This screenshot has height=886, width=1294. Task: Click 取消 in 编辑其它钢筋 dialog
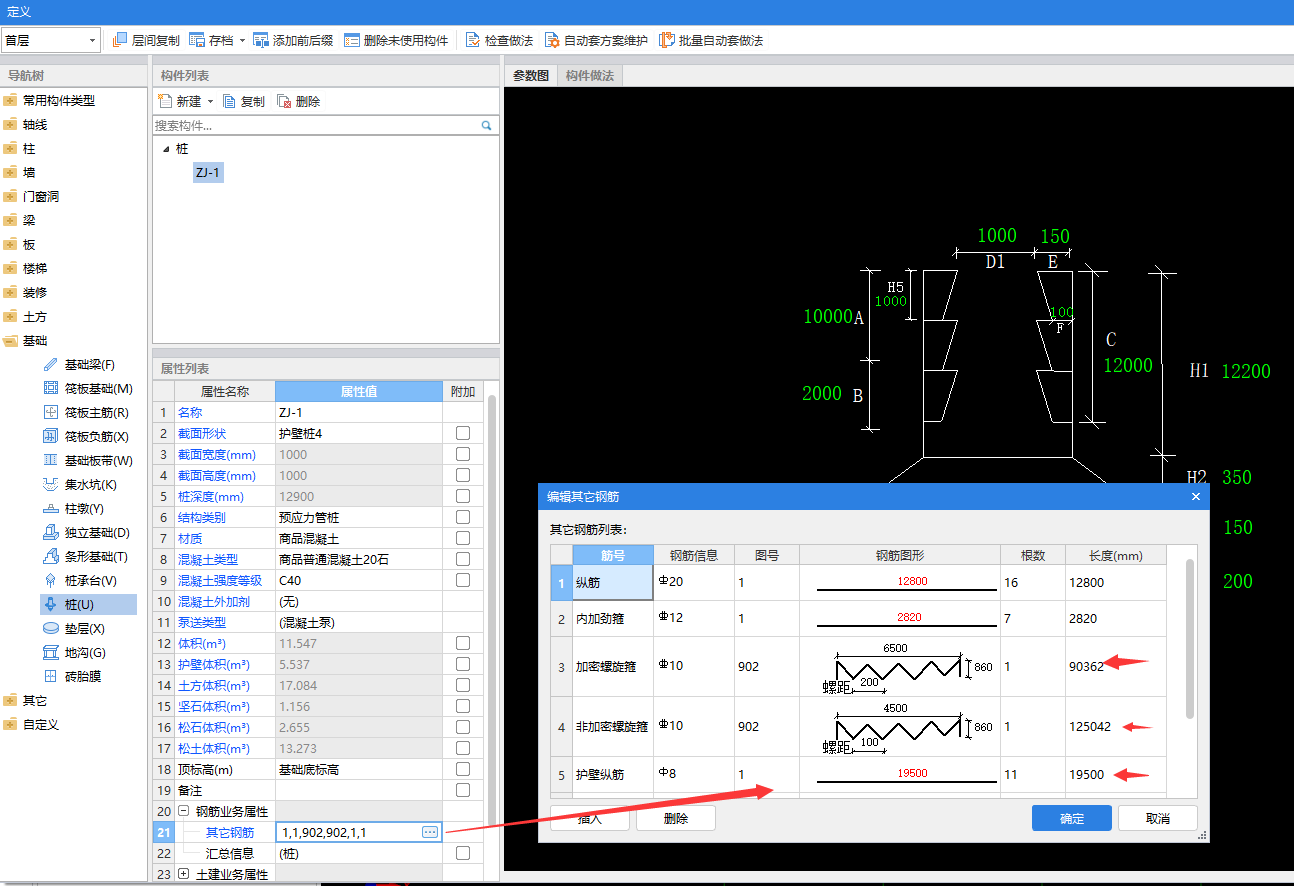coord(1158,818)
